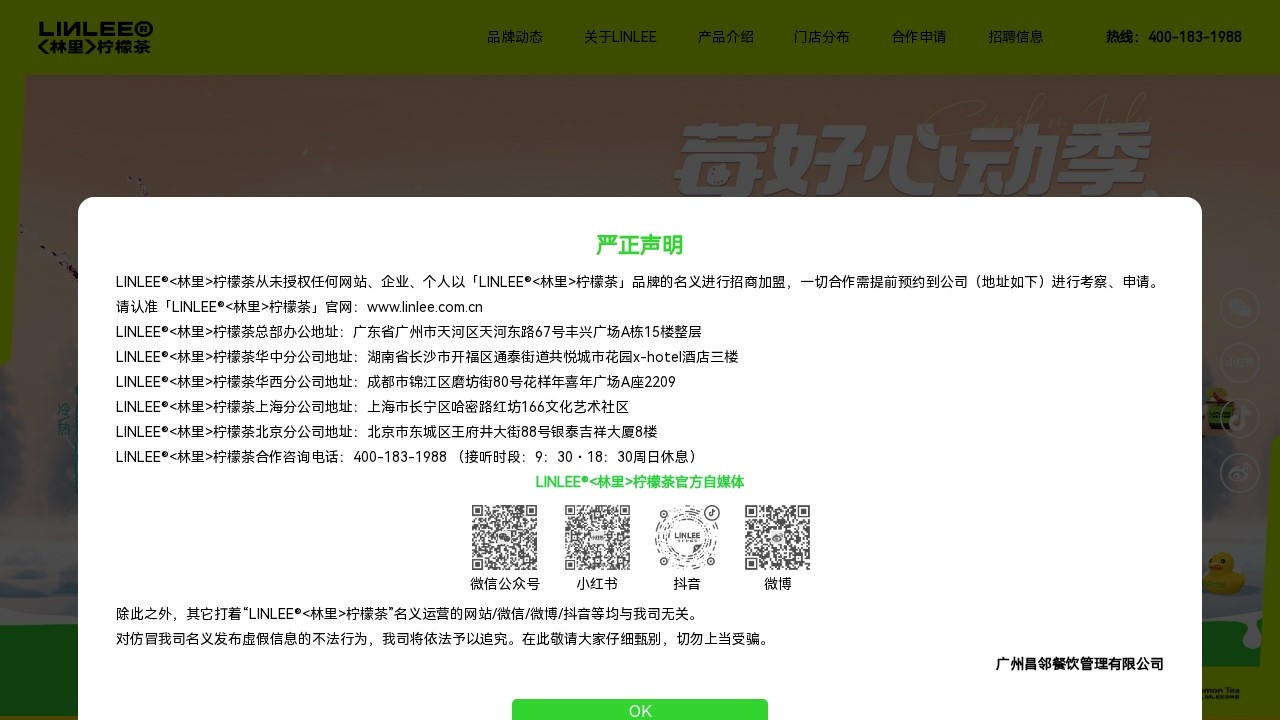Click the 上海分公司地址 address line
The image size is (1280, 720).
373,407
